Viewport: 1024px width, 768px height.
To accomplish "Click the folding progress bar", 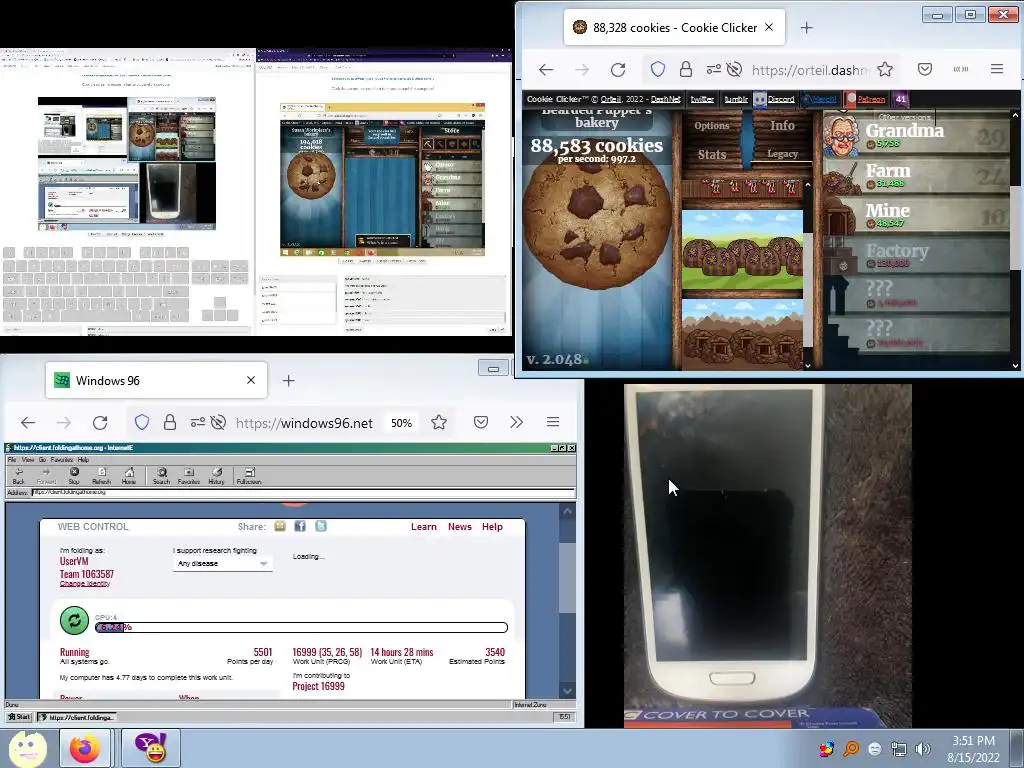I will (301, 628).
